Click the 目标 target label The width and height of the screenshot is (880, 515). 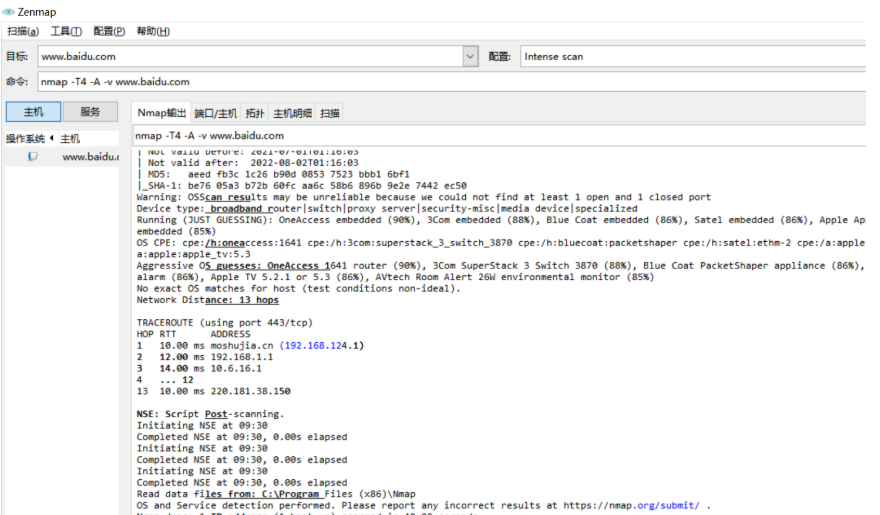(17, 57)
